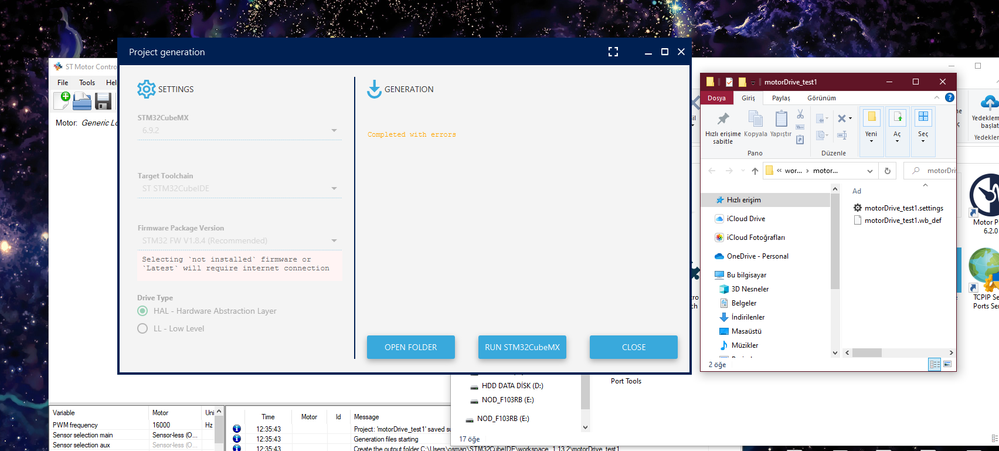Open the Firmware Package Version dropdown
999x451 pixels.
click(240, 241)
